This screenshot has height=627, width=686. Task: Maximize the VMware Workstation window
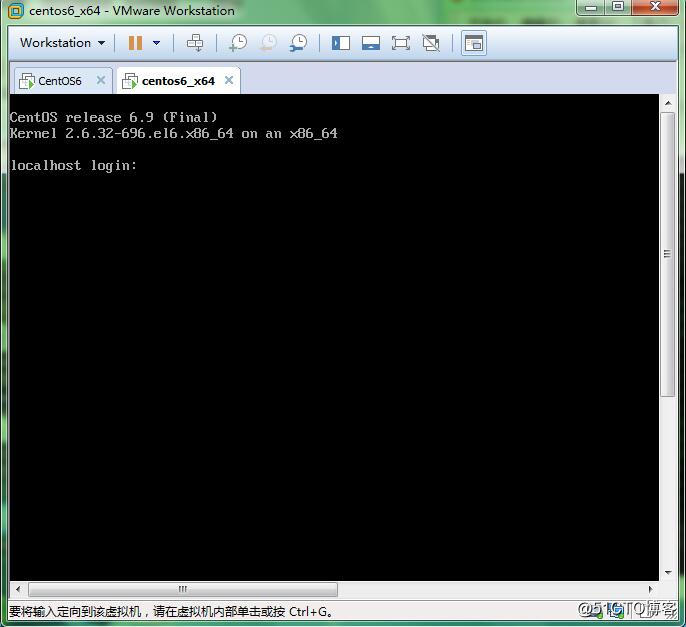(618, 7)
